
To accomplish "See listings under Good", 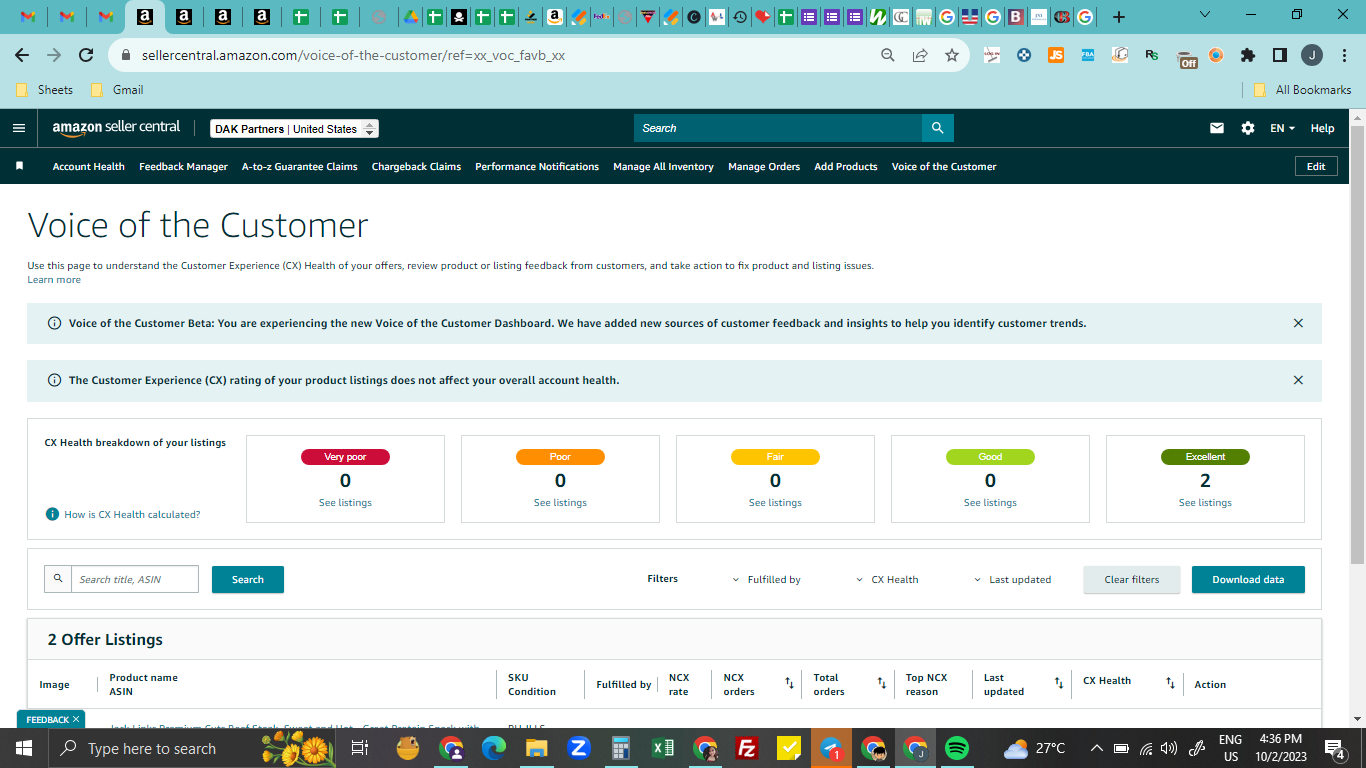I will [x=990, y=502].
